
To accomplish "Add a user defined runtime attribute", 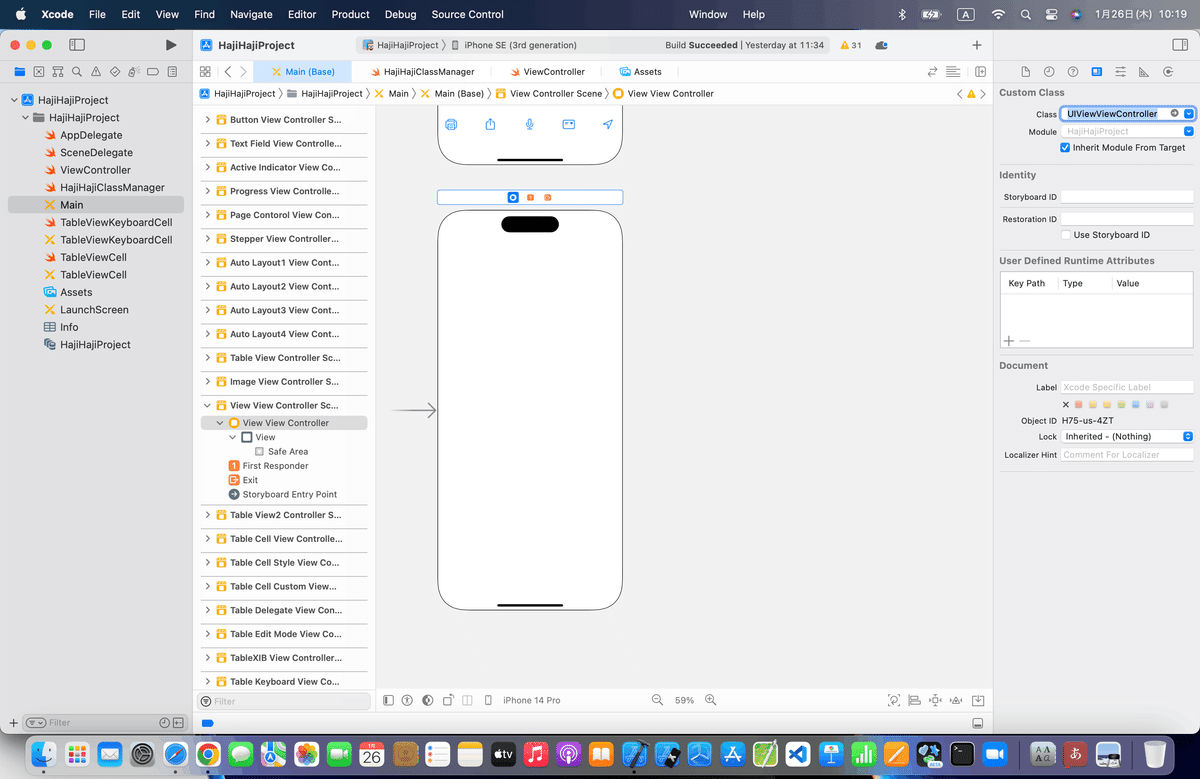I will pos(1008,341).
